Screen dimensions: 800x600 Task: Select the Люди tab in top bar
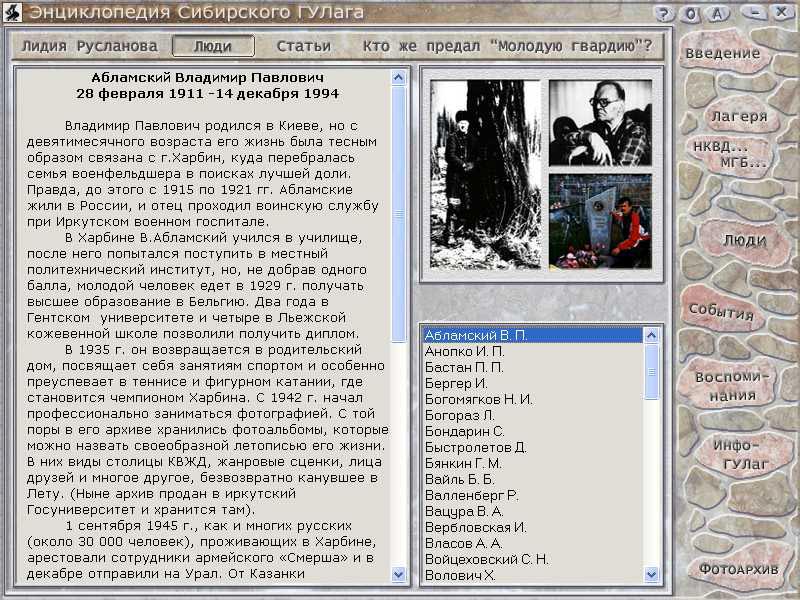point(213,46)
